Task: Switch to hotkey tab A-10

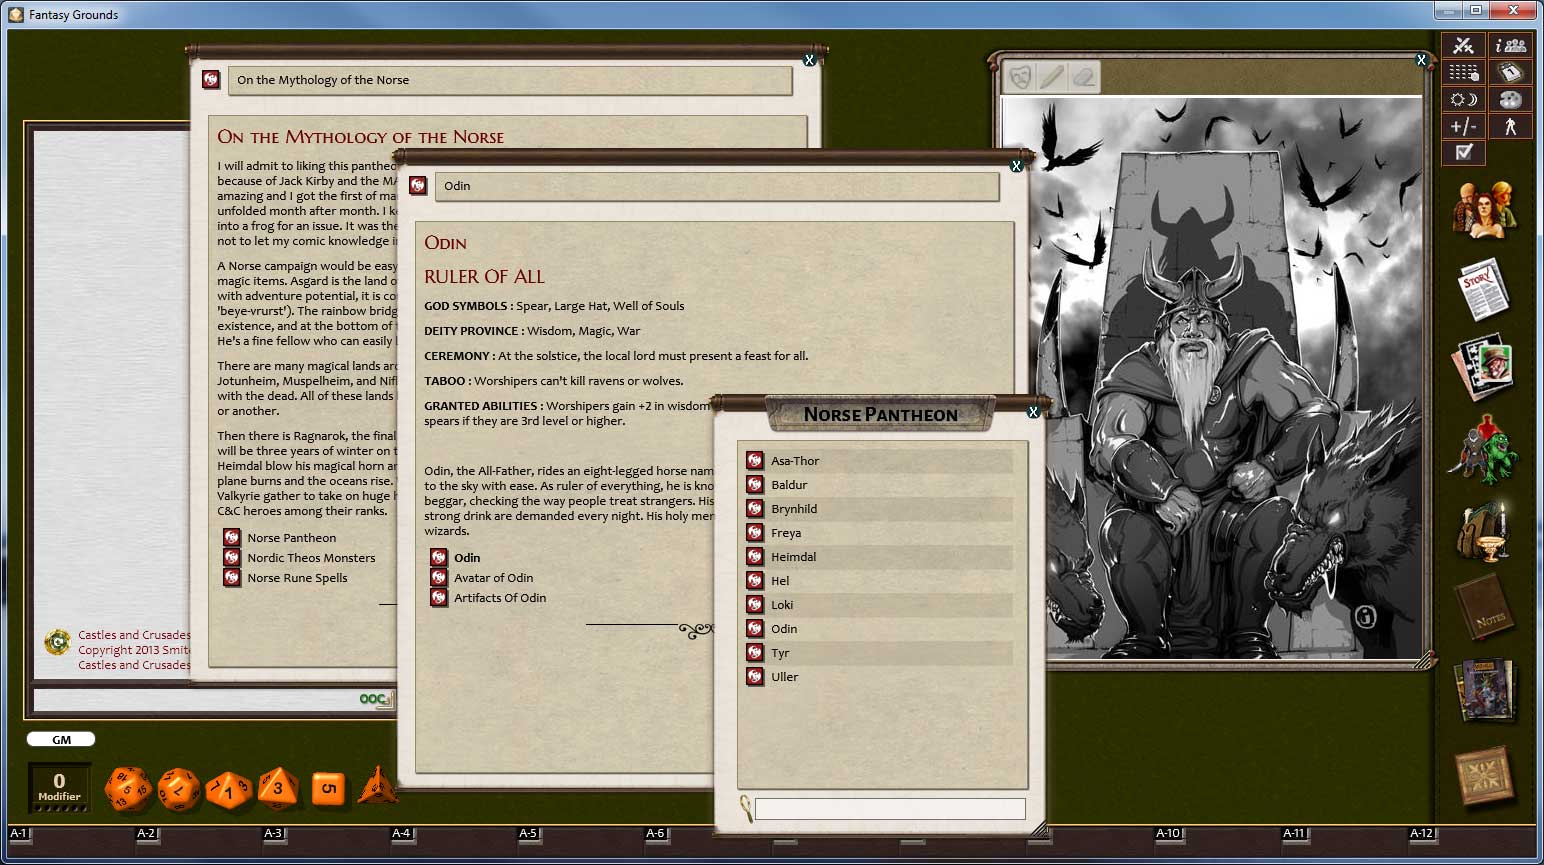Action: coord(1166,833)
